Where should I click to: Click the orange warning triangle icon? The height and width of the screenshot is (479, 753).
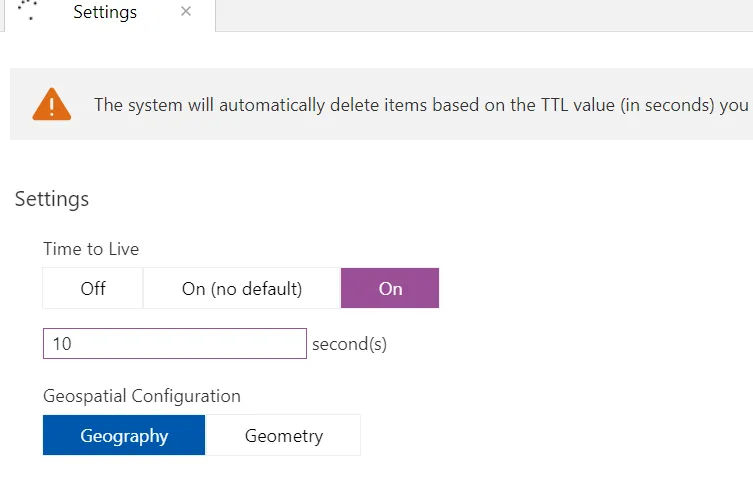point(51,104)
